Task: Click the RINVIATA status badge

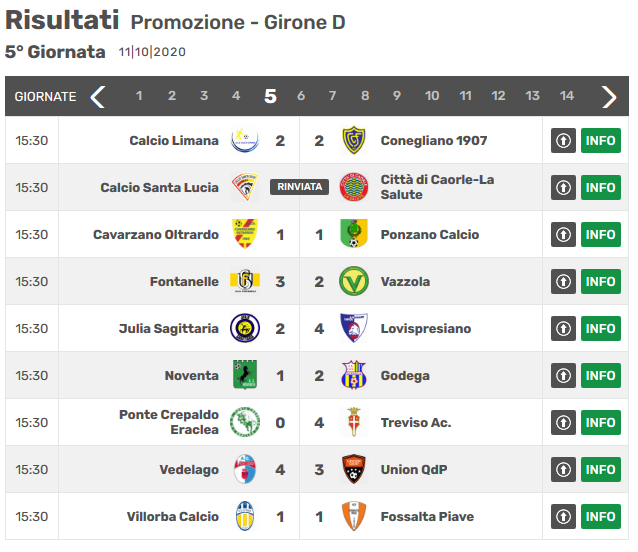Action: [x=299, y=187]
